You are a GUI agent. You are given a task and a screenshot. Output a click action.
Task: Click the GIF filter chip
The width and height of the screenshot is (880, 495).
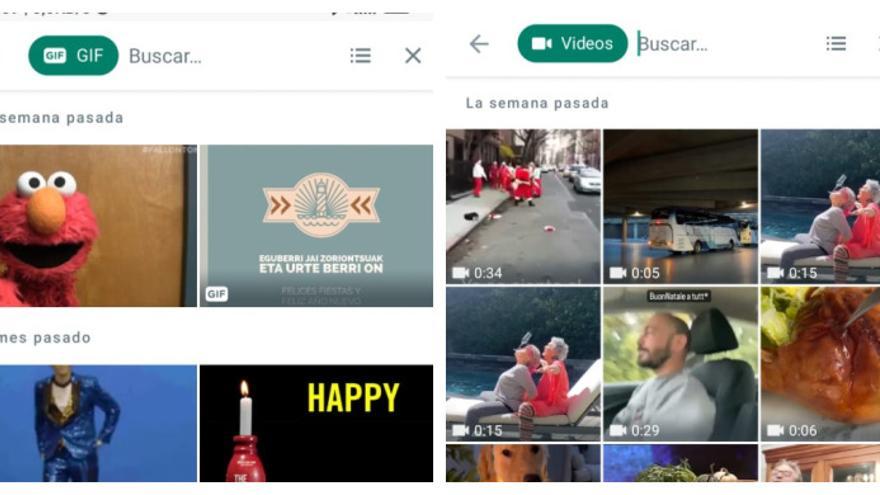point(74,56)
